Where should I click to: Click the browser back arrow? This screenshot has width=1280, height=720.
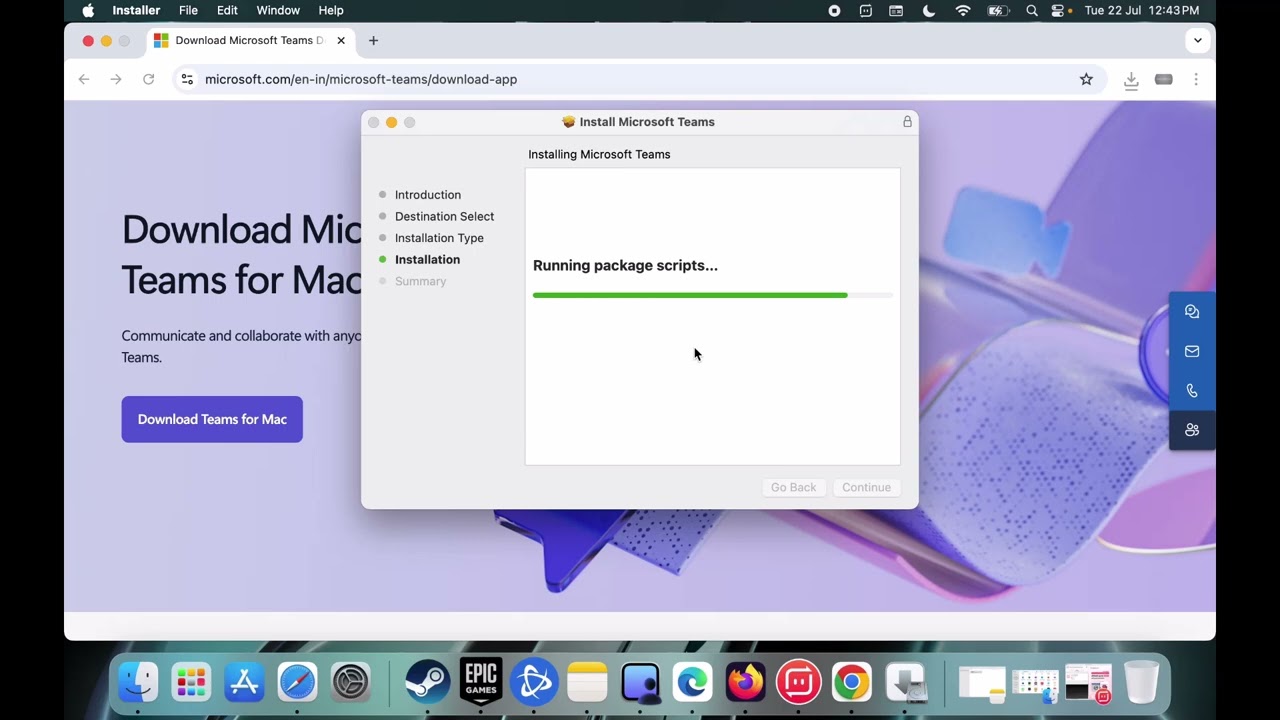pyautogui.click(x=84, y=79)
